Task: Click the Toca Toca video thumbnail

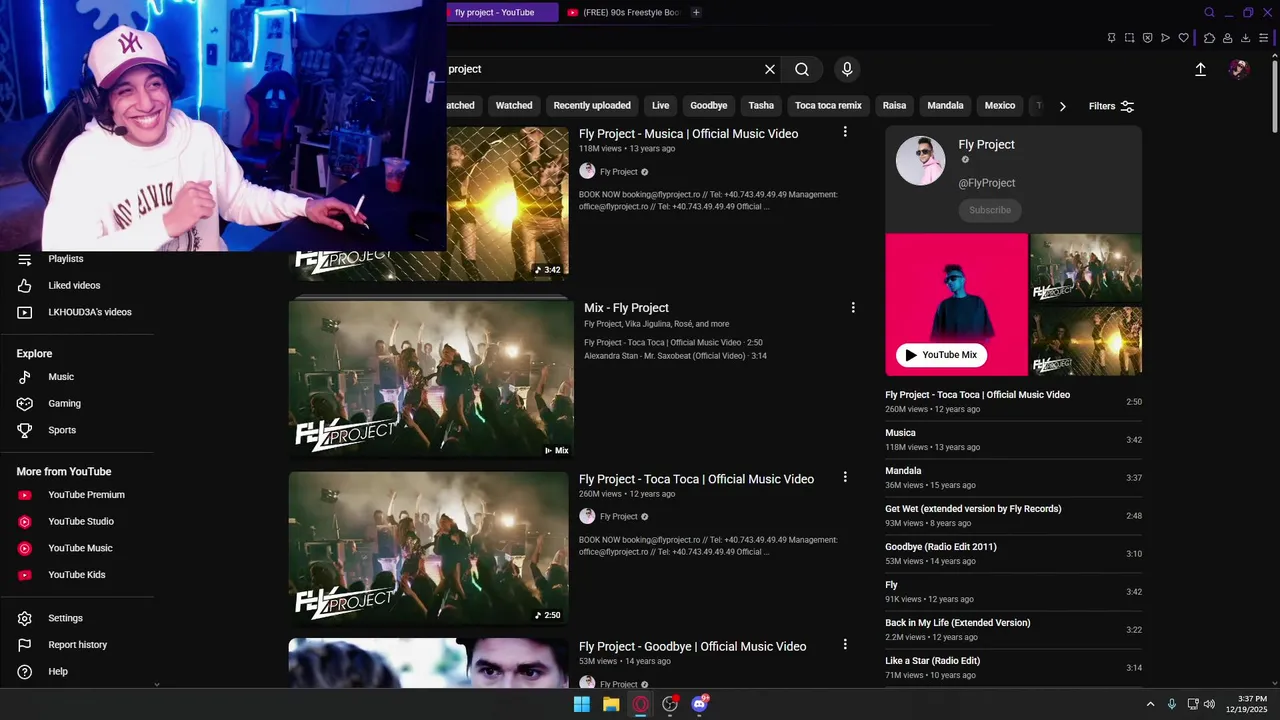Action: pyautogui.click(x=429, y=549)
